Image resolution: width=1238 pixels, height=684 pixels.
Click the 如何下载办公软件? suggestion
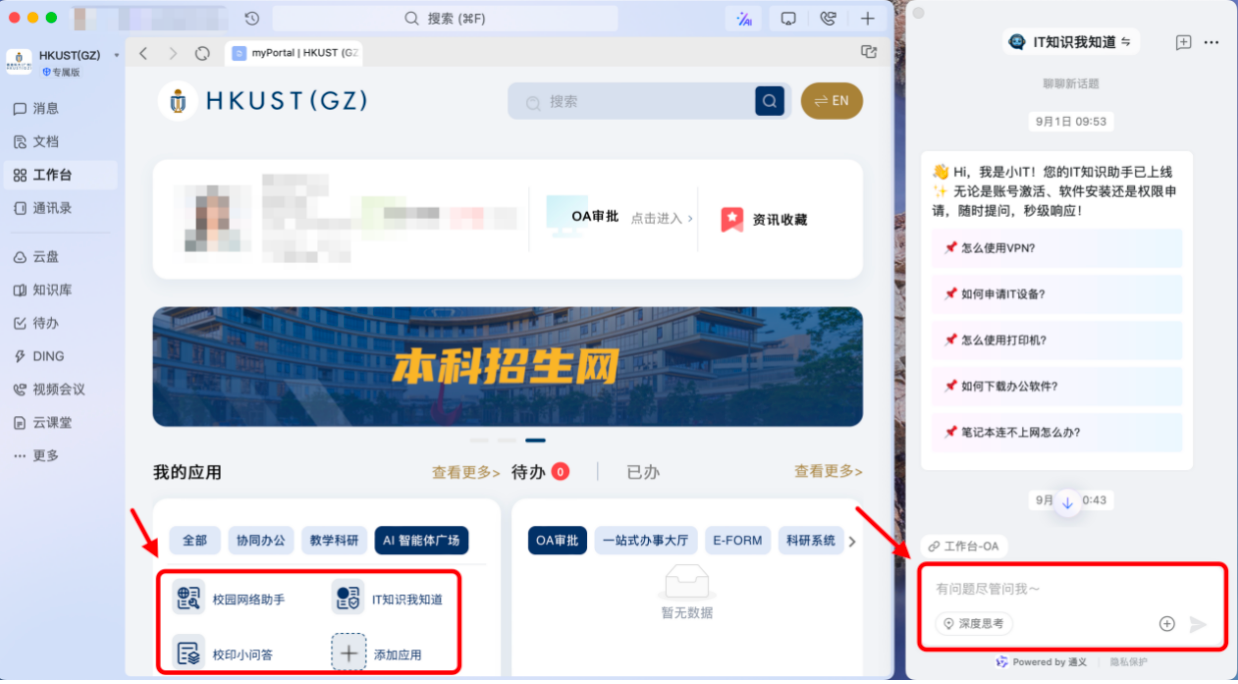[1056, 386]
